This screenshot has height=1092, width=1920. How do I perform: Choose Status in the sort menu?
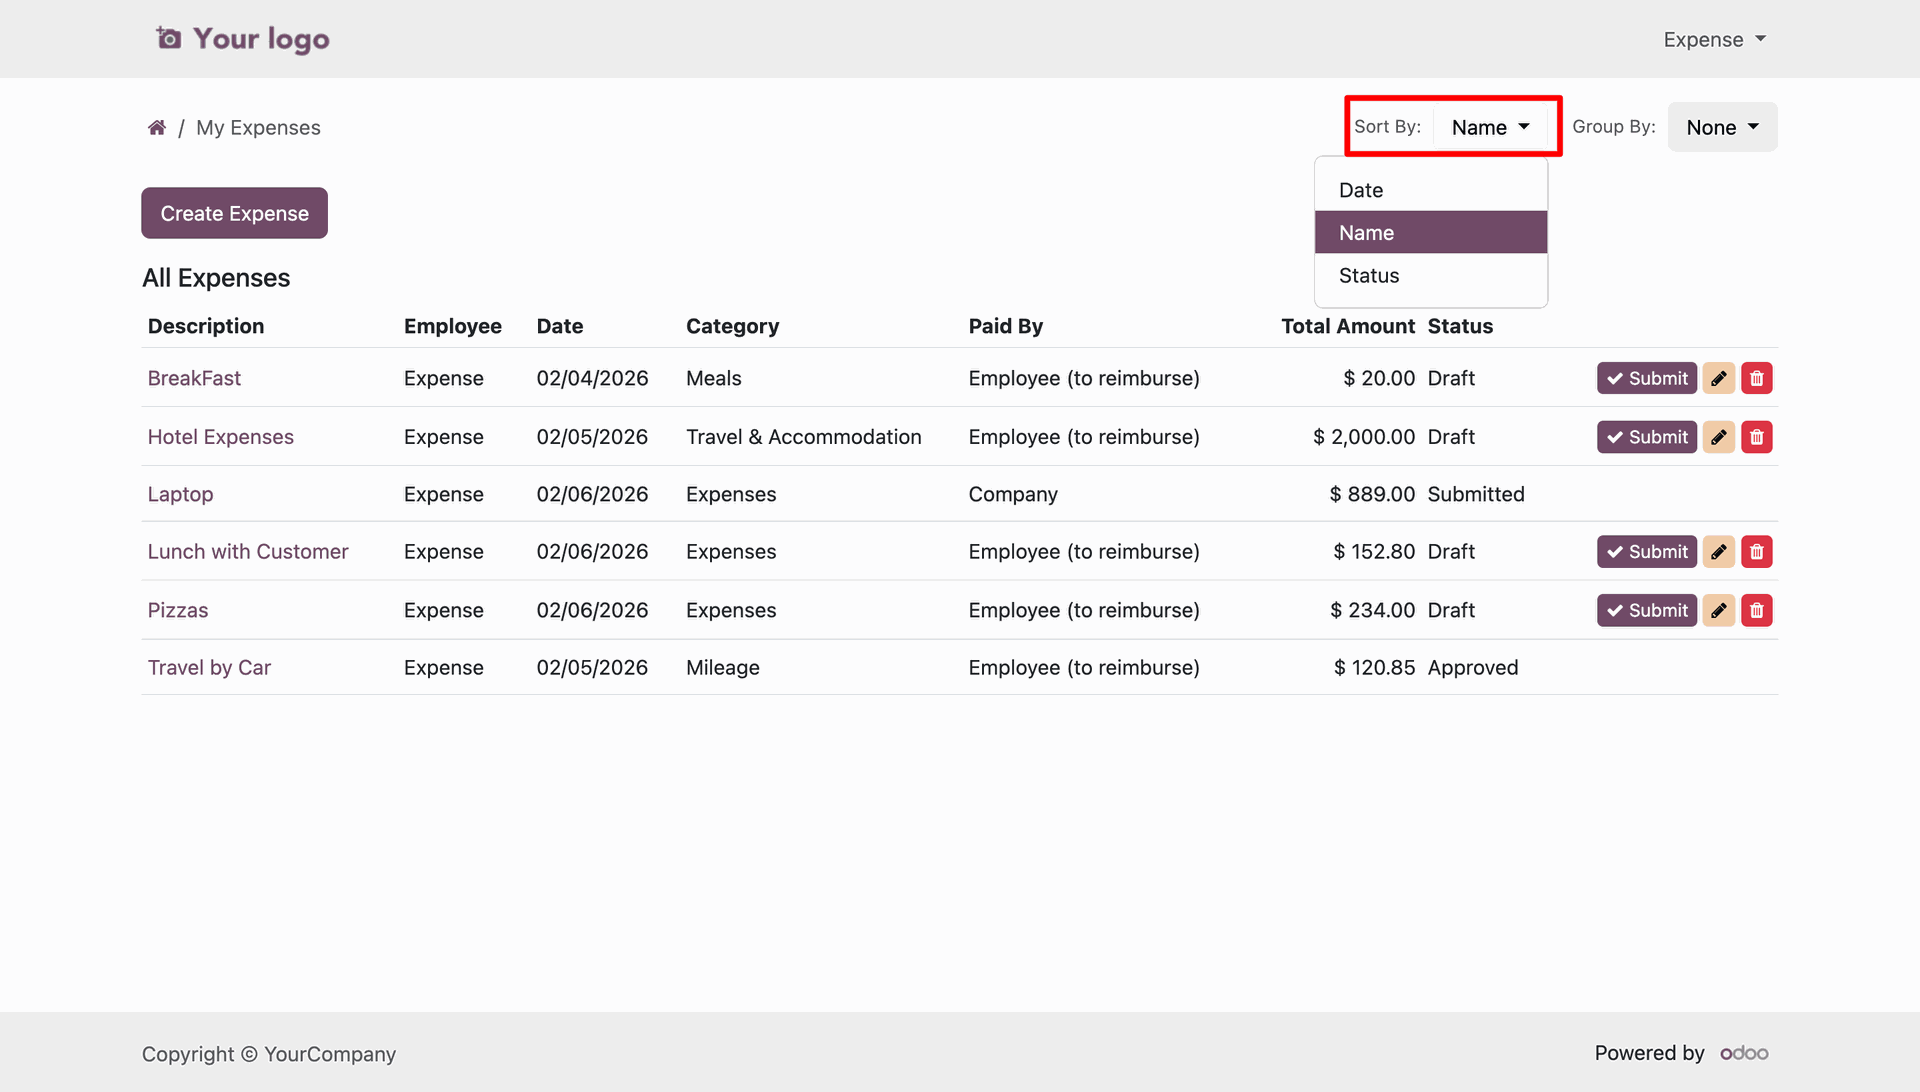point(1431,276)
